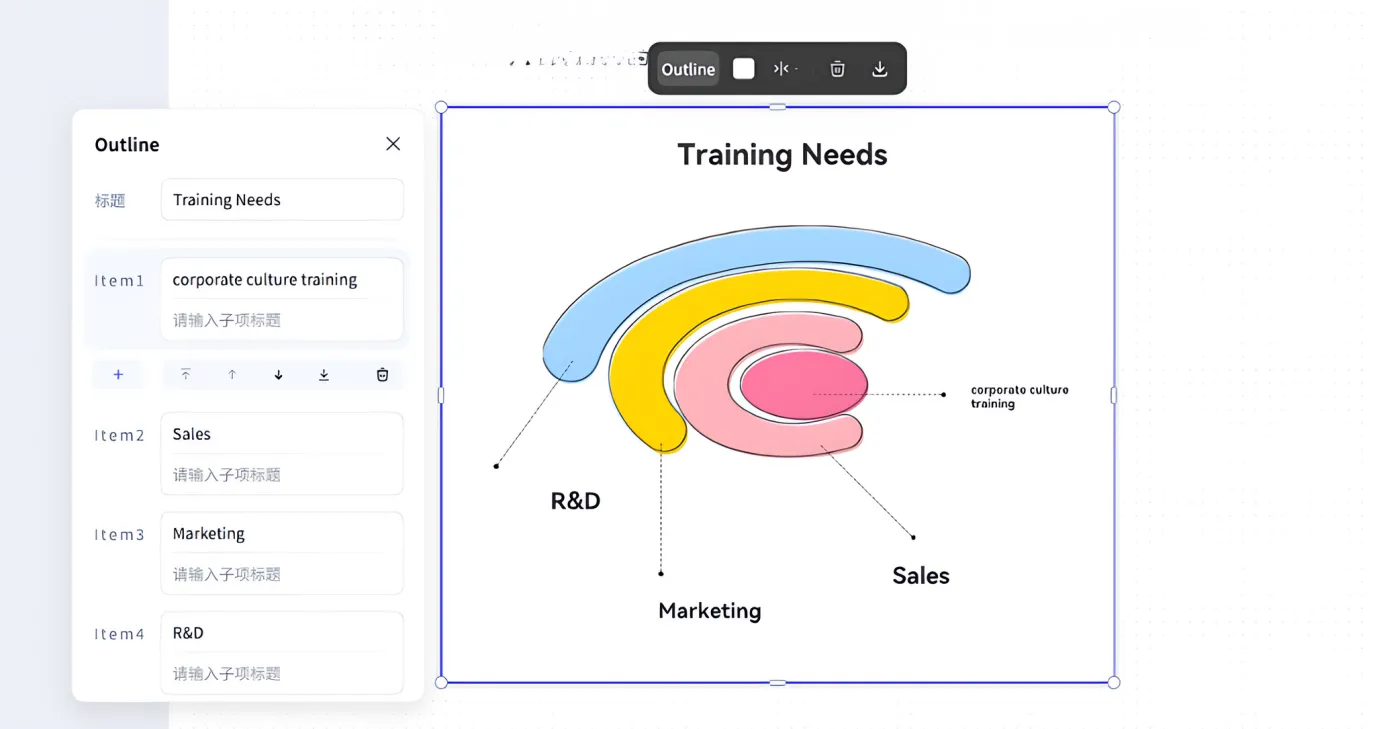1375x729 pixels.
Task: Move Item1 down one position
Action: pos(278,375)
